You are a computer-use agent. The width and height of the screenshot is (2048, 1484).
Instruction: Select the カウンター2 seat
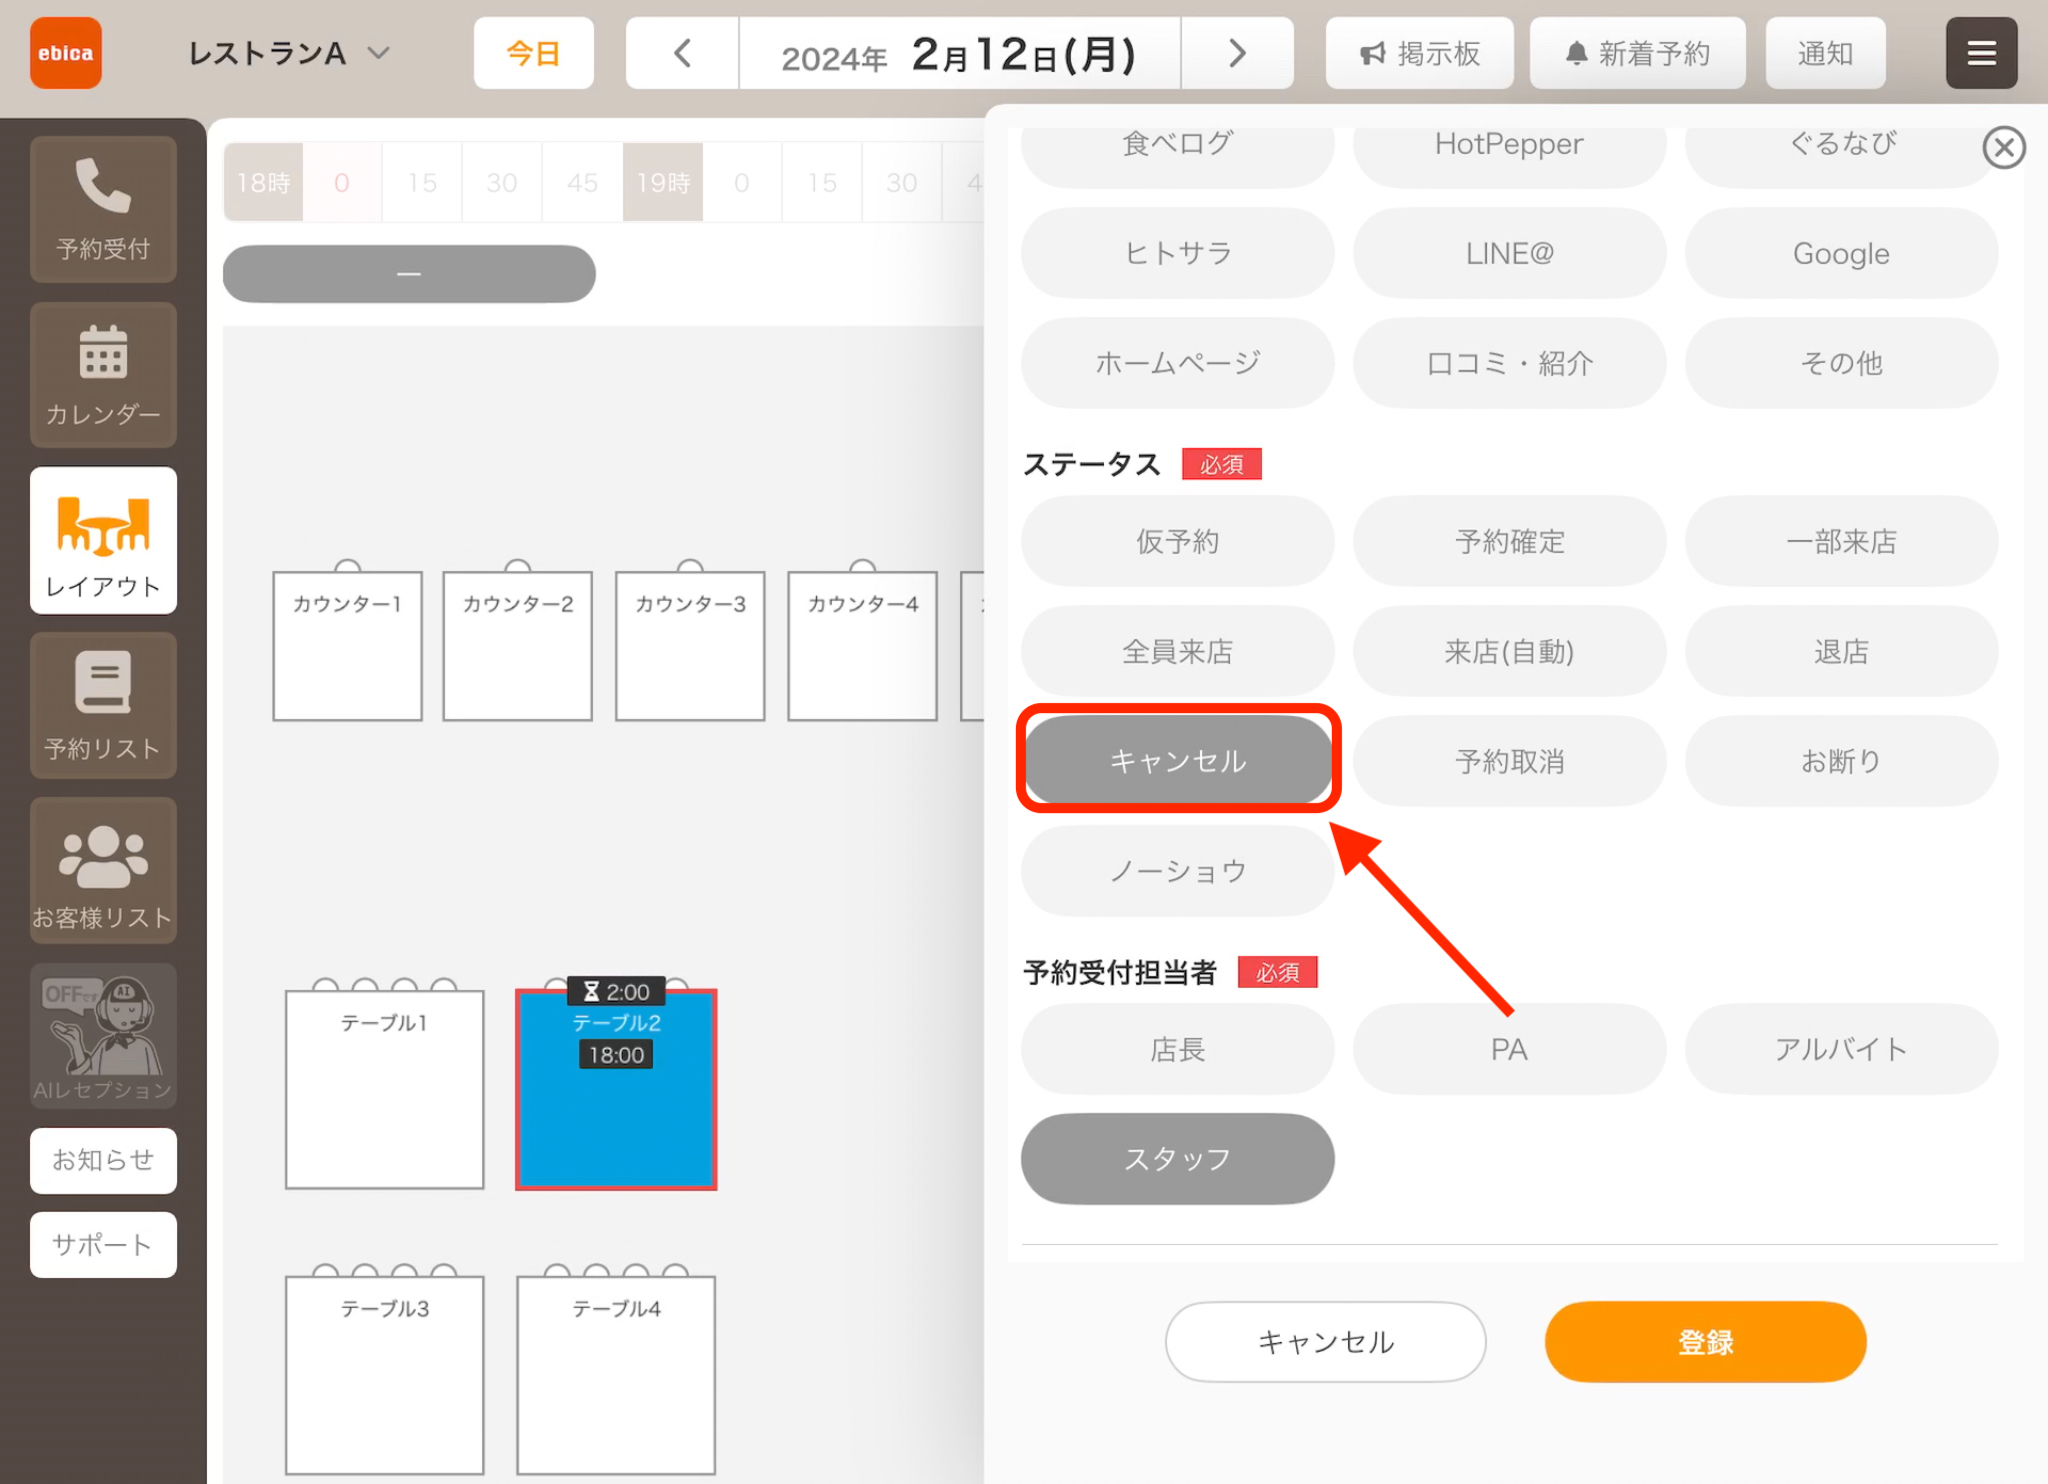pos(517,646)
